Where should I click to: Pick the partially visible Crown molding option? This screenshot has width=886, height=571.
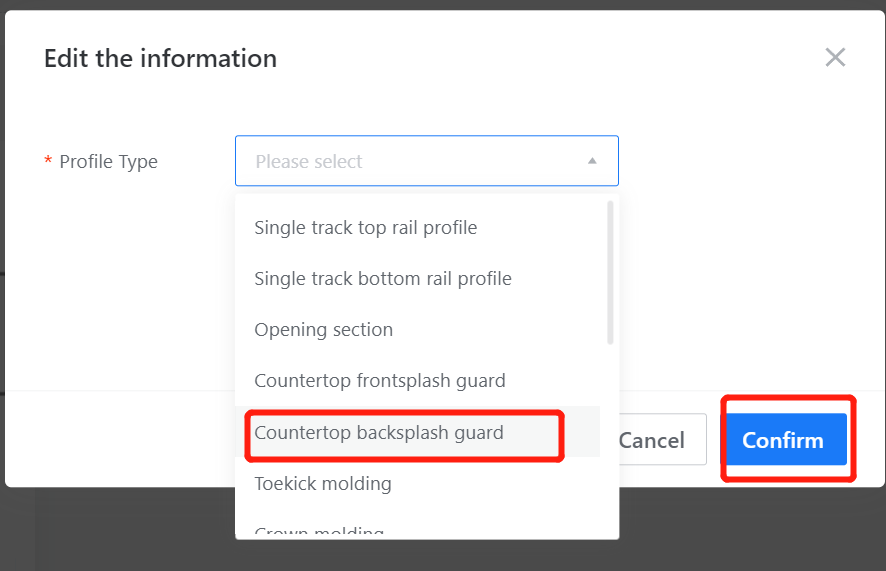tap(318, 532)
